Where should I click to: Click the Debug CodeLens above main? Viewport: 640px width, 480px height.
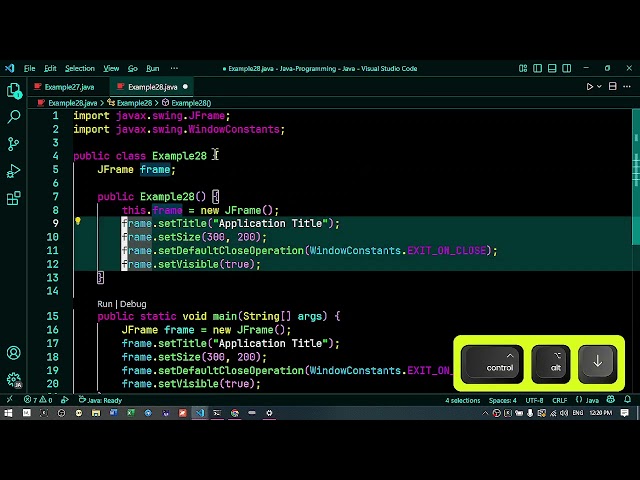pyautogui.click(x=133, y=304)
